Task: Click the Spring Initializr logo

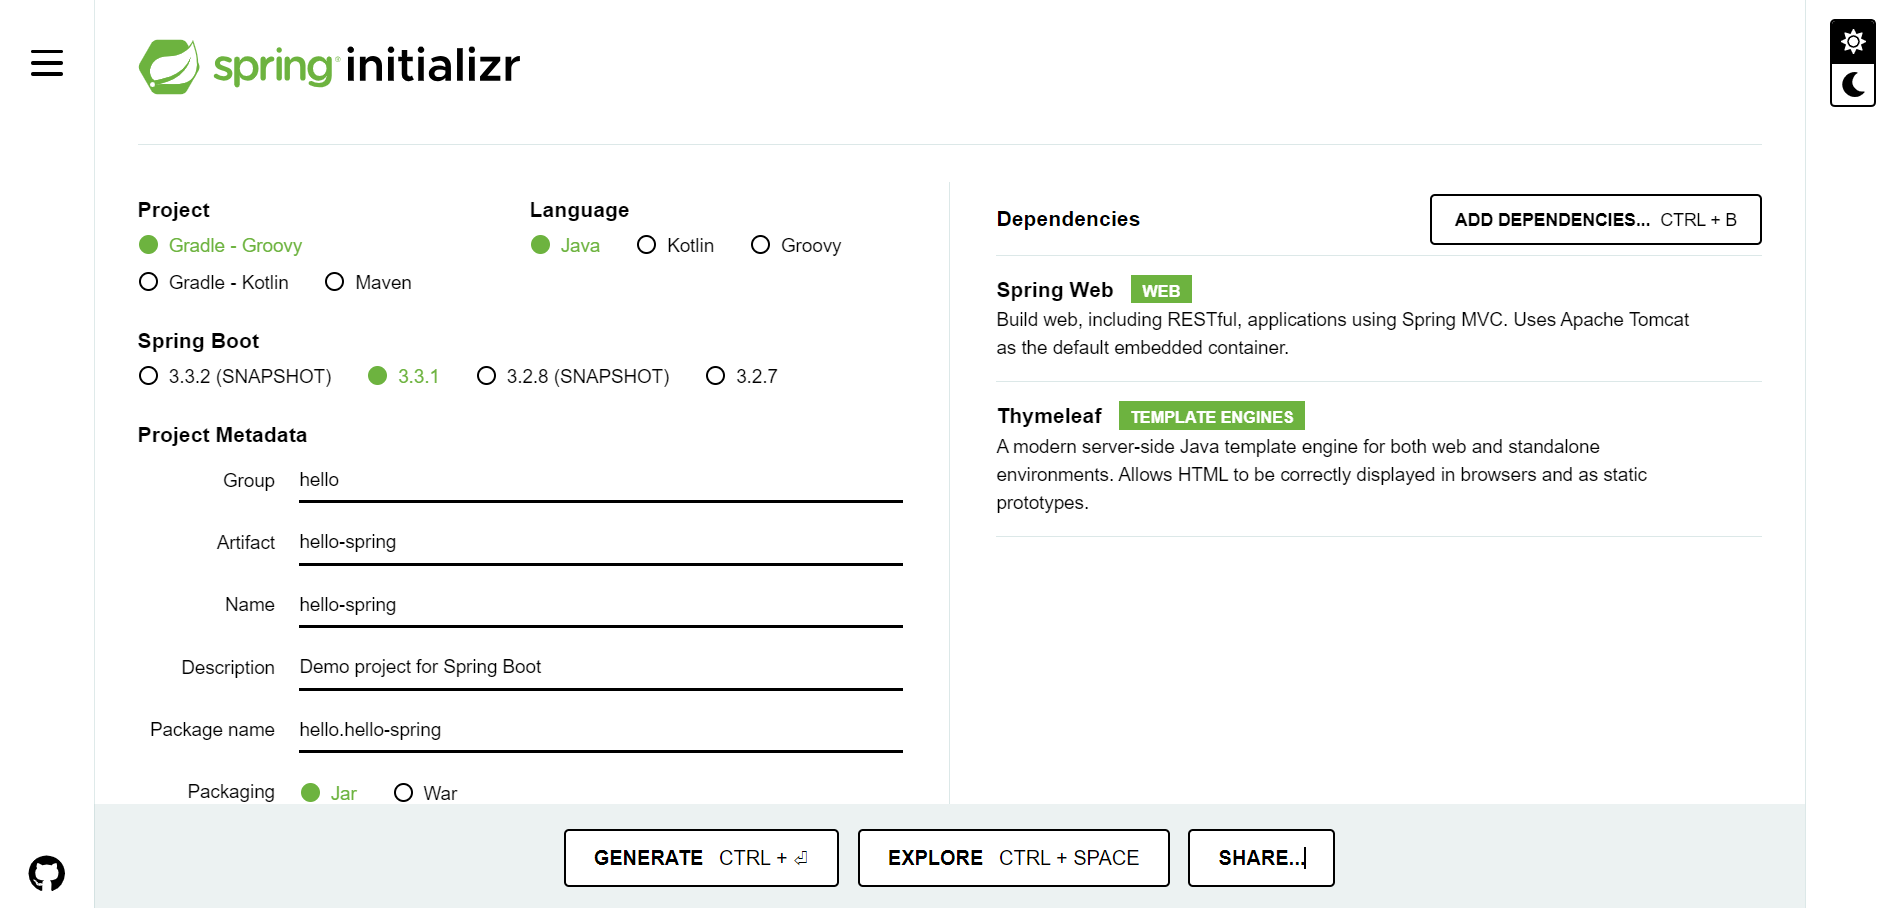Action: 329,66
